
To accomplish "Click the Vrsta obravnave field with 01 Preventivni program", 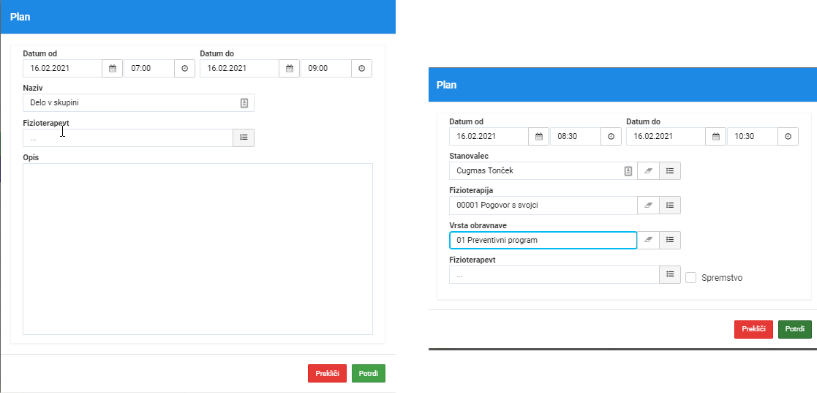I will (543, 240).
